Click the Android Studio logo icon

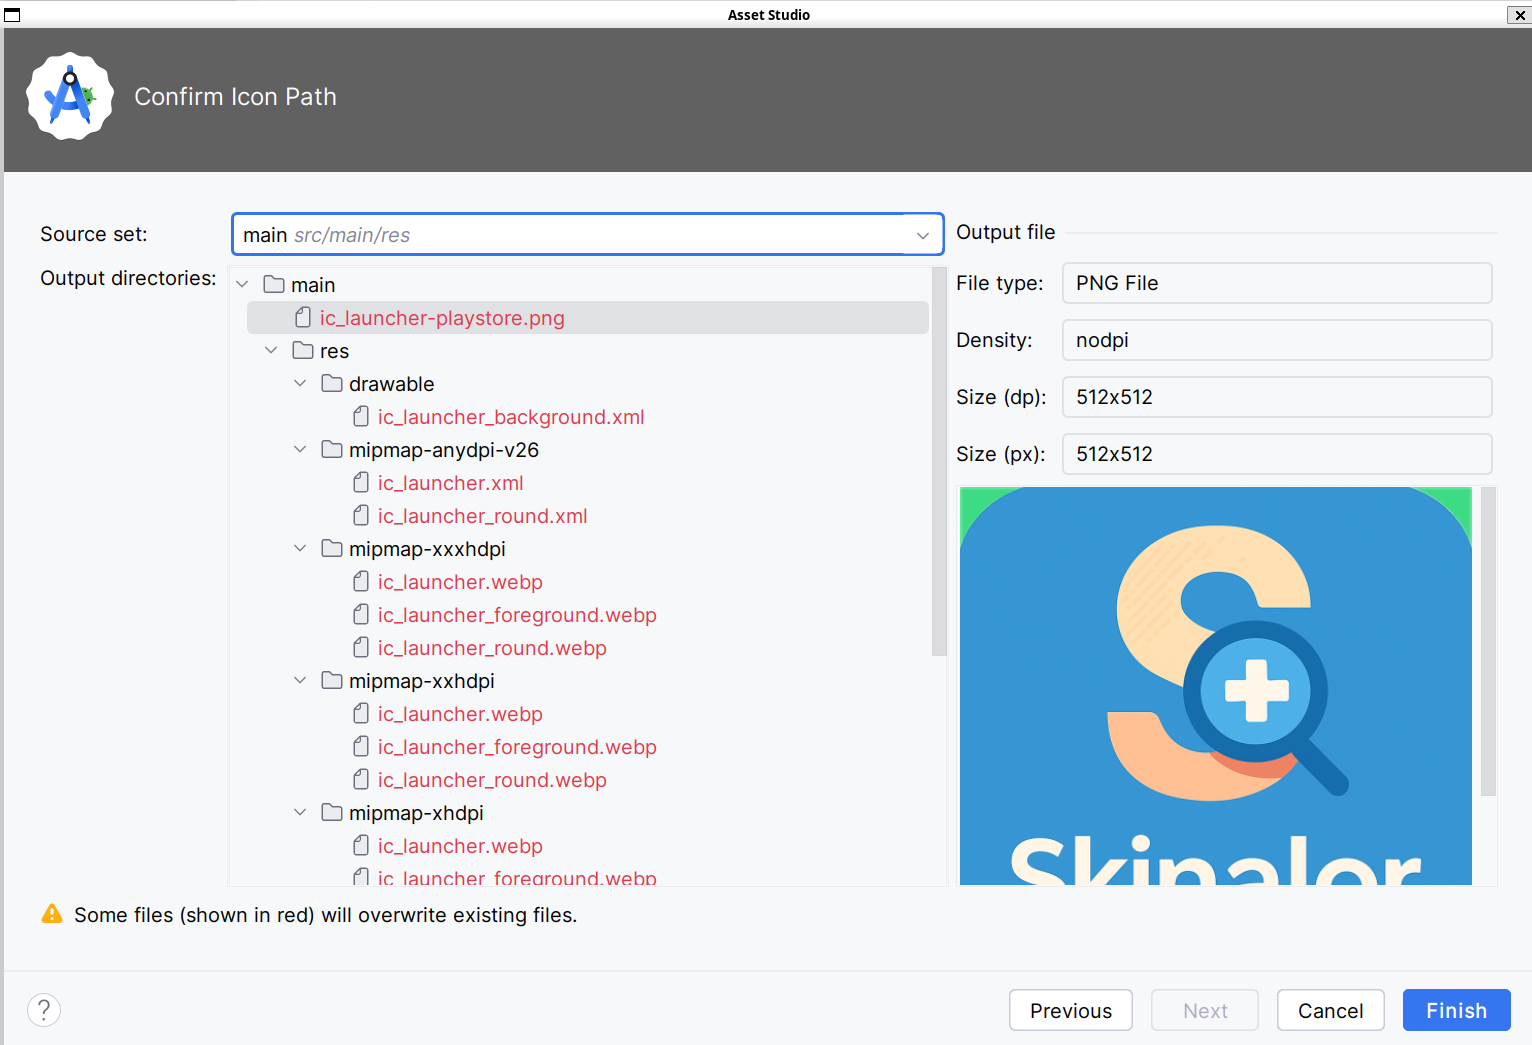click(x=70, y=97)
